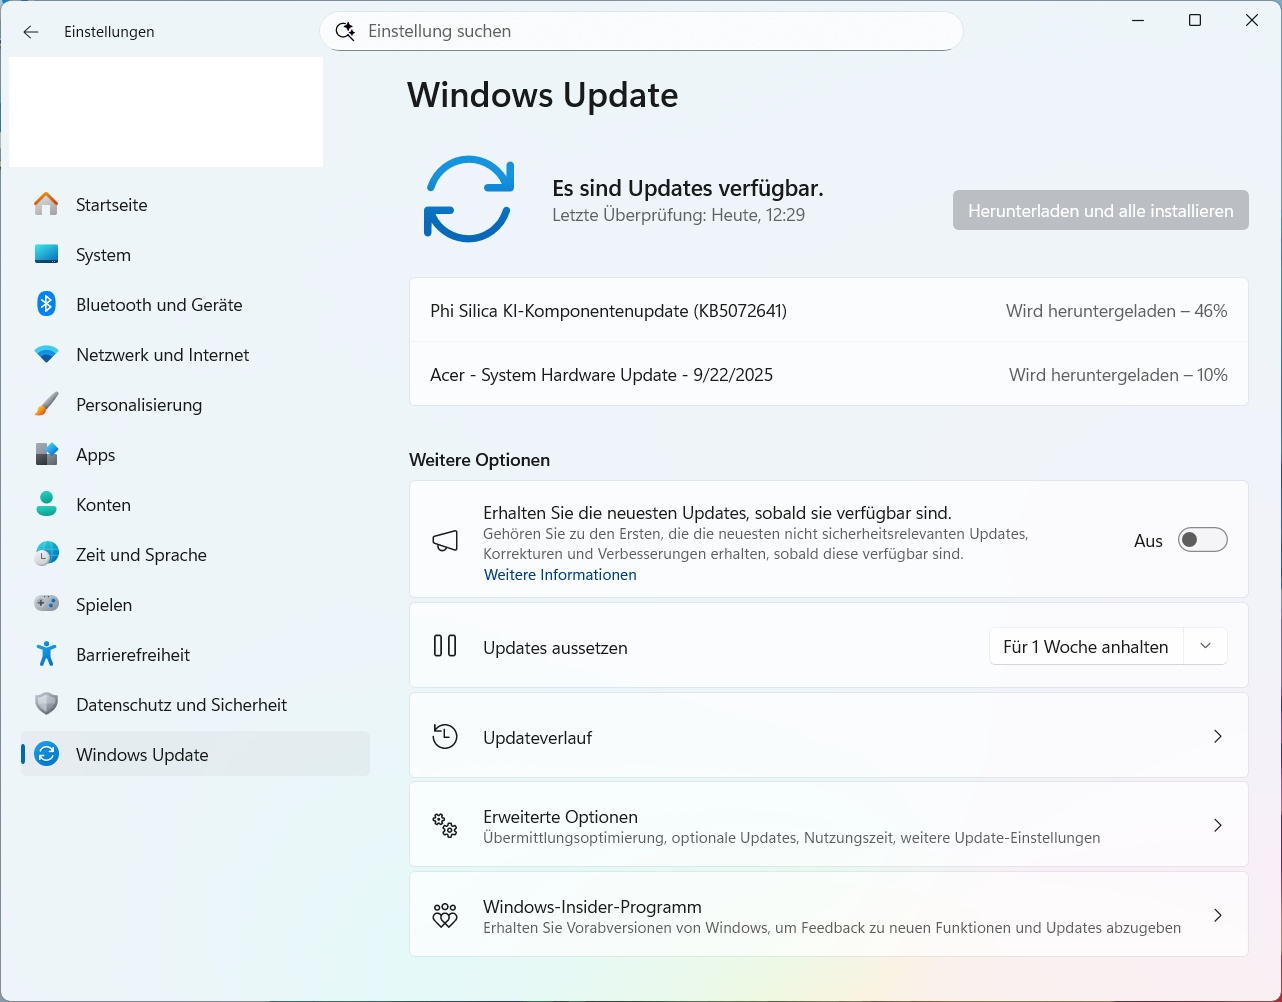Click Herunterladen und alle installieren button
This screenshot has width=1282, height=1002.
click(x=1100, y=210)
